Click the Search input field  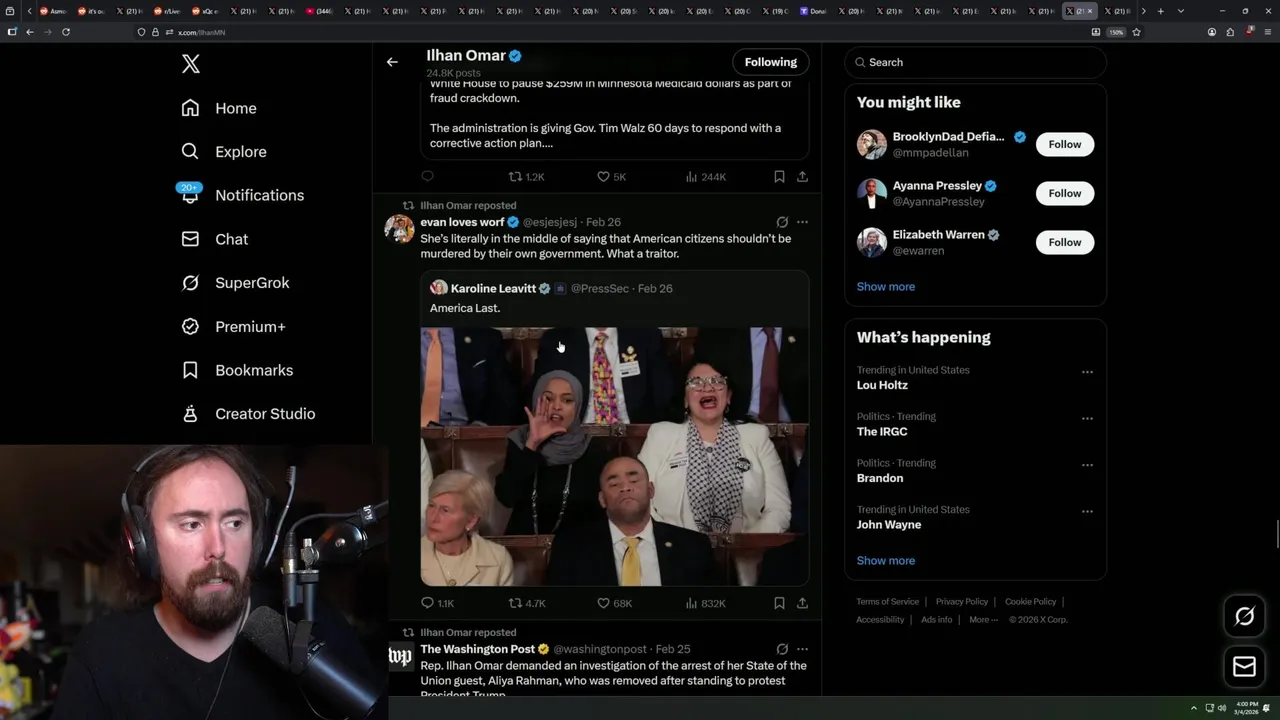(975, 62)
